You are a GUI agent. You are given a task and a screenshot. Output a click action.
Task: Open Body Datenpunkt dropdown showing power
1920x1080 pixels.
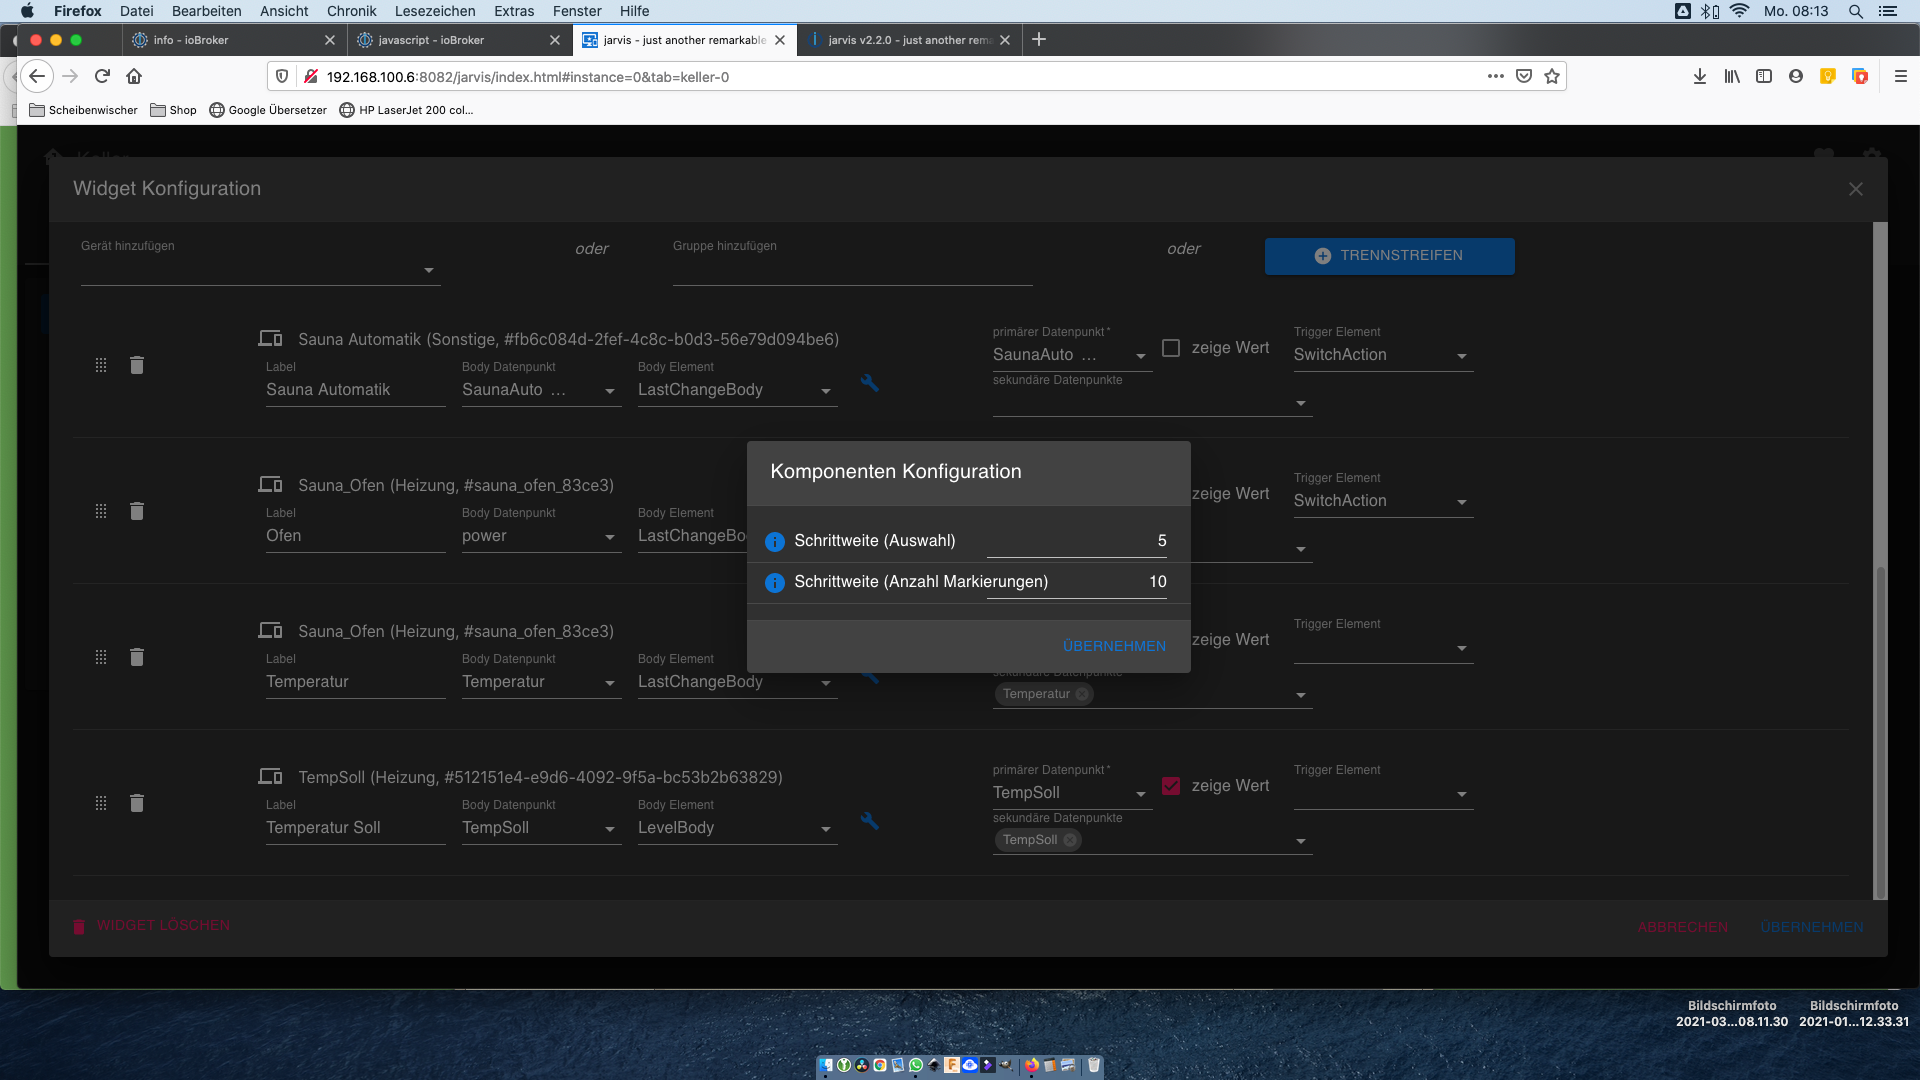click(x=541, y=536)
